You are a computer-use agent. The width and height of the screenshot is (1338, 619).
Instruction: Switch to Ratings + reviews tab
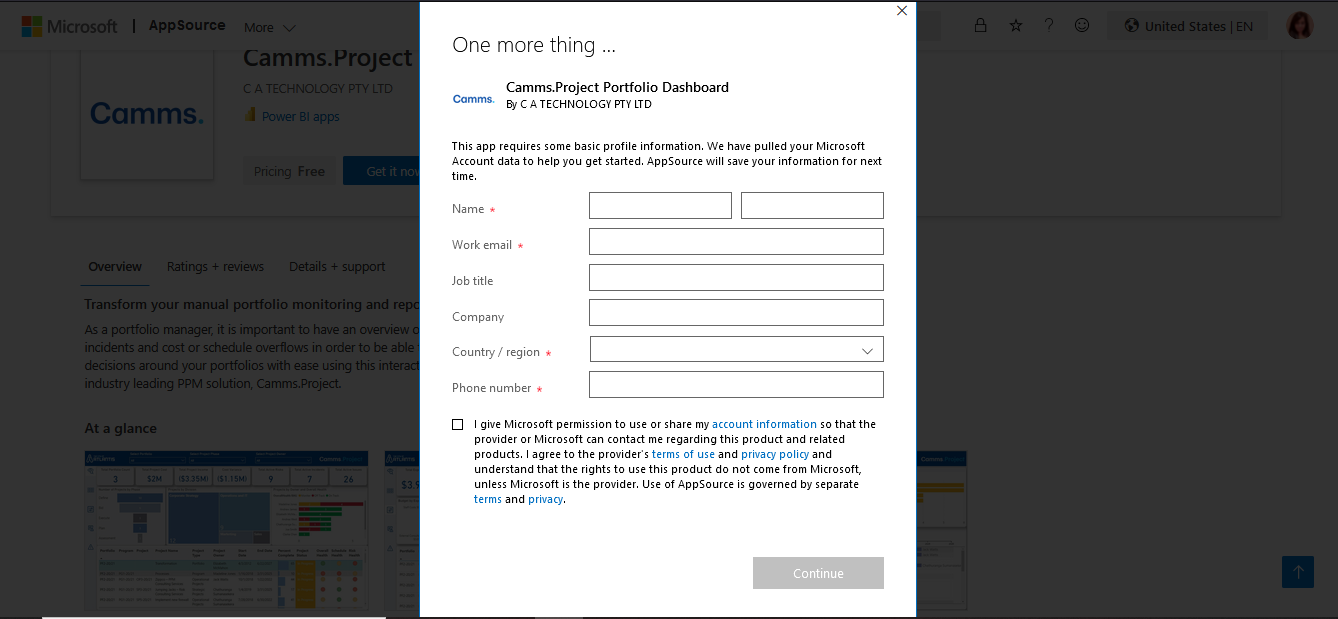(x=215, y=267)
